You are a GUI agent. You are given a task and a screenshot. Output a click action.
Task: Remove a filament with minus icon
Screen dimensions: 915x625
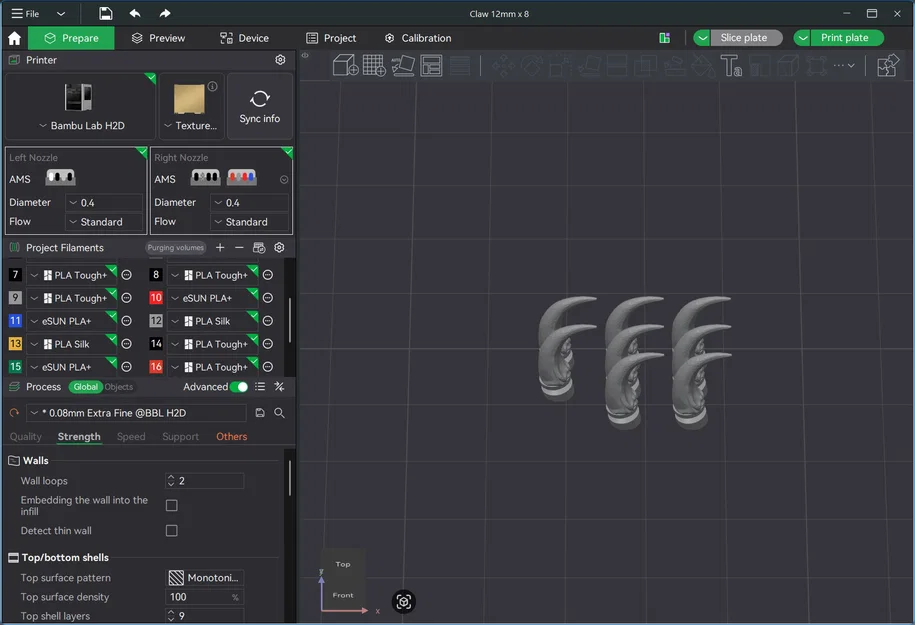(239, 247)
